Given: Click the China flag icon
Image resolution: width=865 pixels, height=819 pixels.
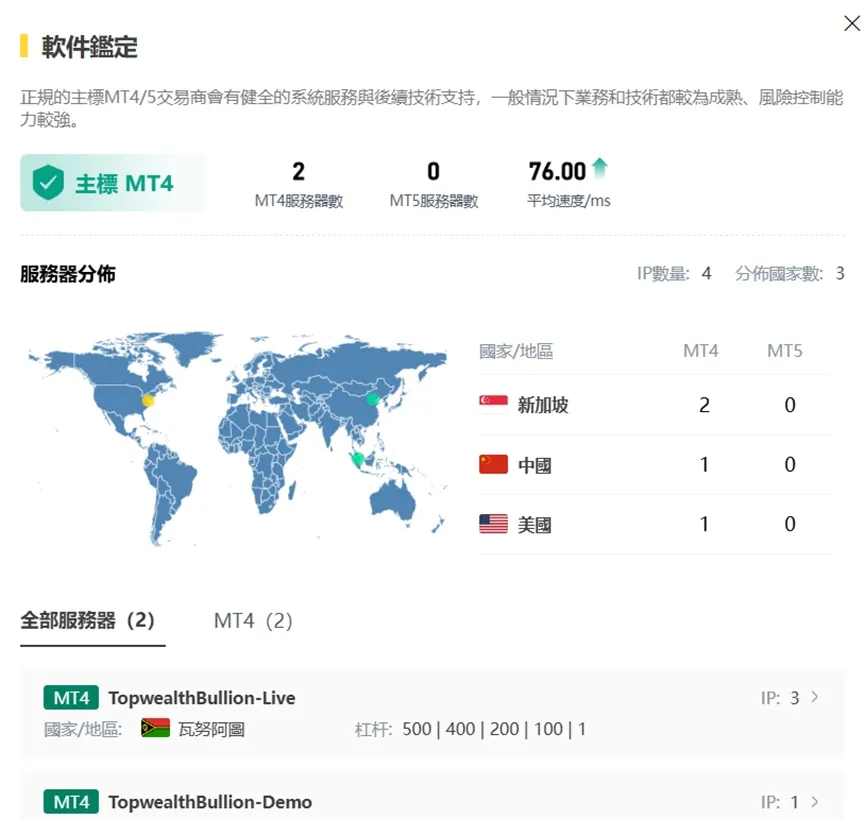Looking at the screenshot, I should [x=493, y=464].
